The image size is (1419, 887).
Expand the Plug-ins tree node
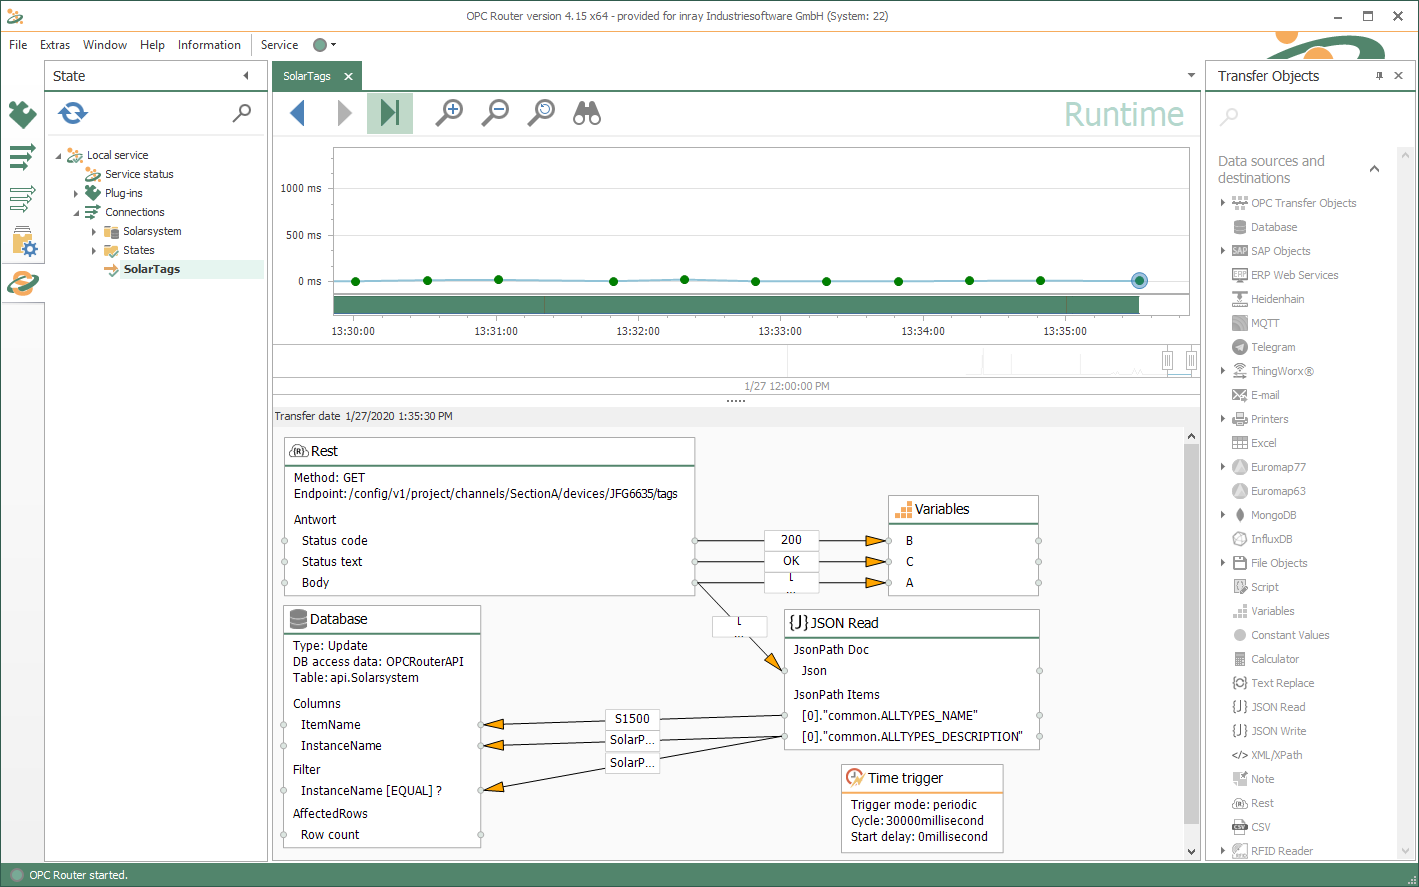click(76, 194)
